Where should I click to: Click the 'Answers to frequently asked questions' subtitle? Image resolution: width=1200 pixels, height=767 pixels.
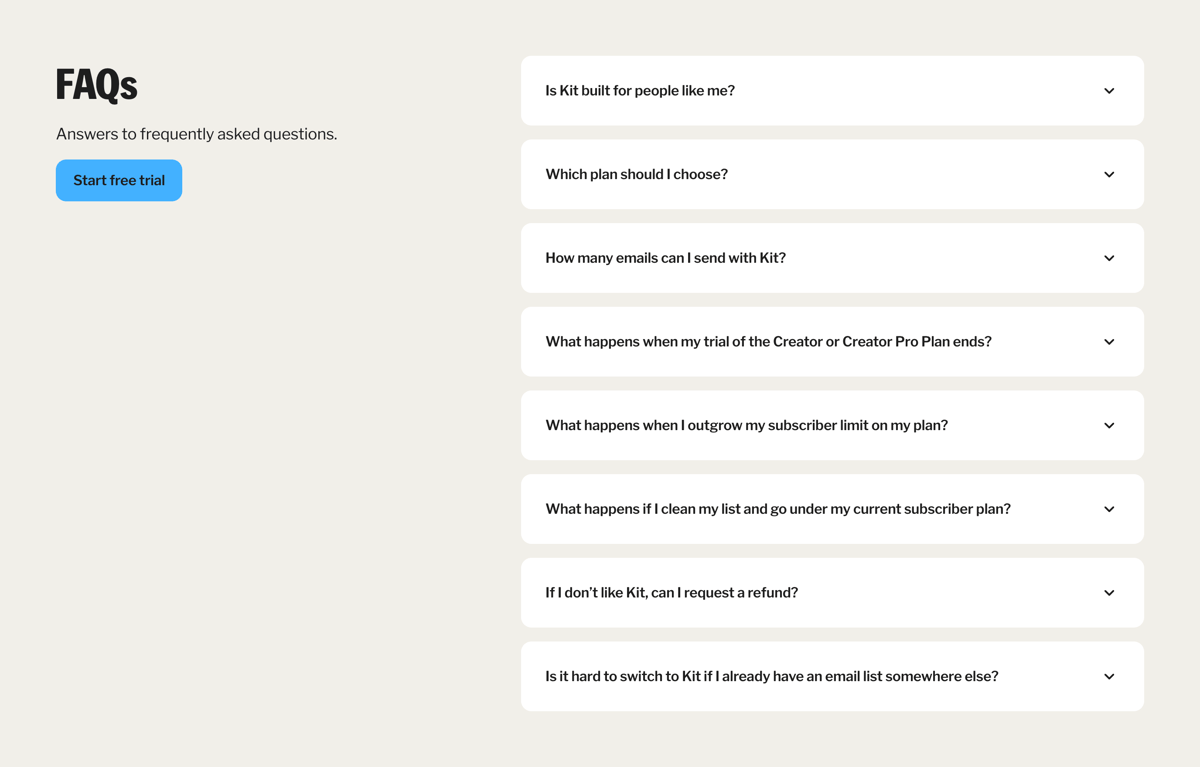pyautogui.click(x=196, y=133)
